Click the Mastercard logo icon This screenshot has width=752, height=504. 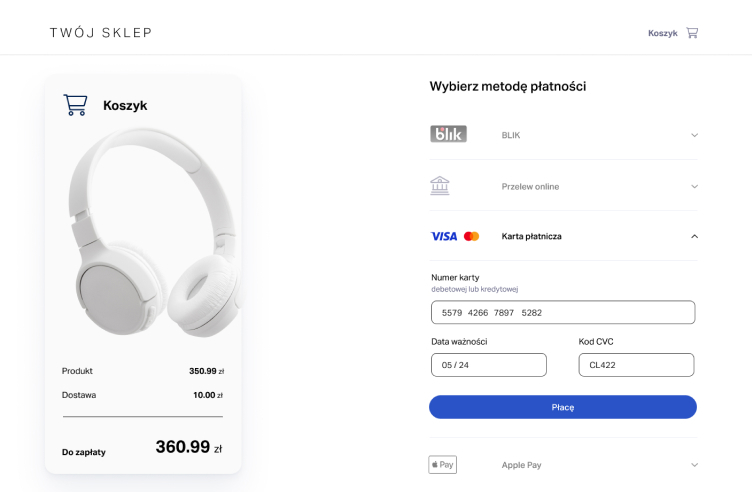click(472, 236)
